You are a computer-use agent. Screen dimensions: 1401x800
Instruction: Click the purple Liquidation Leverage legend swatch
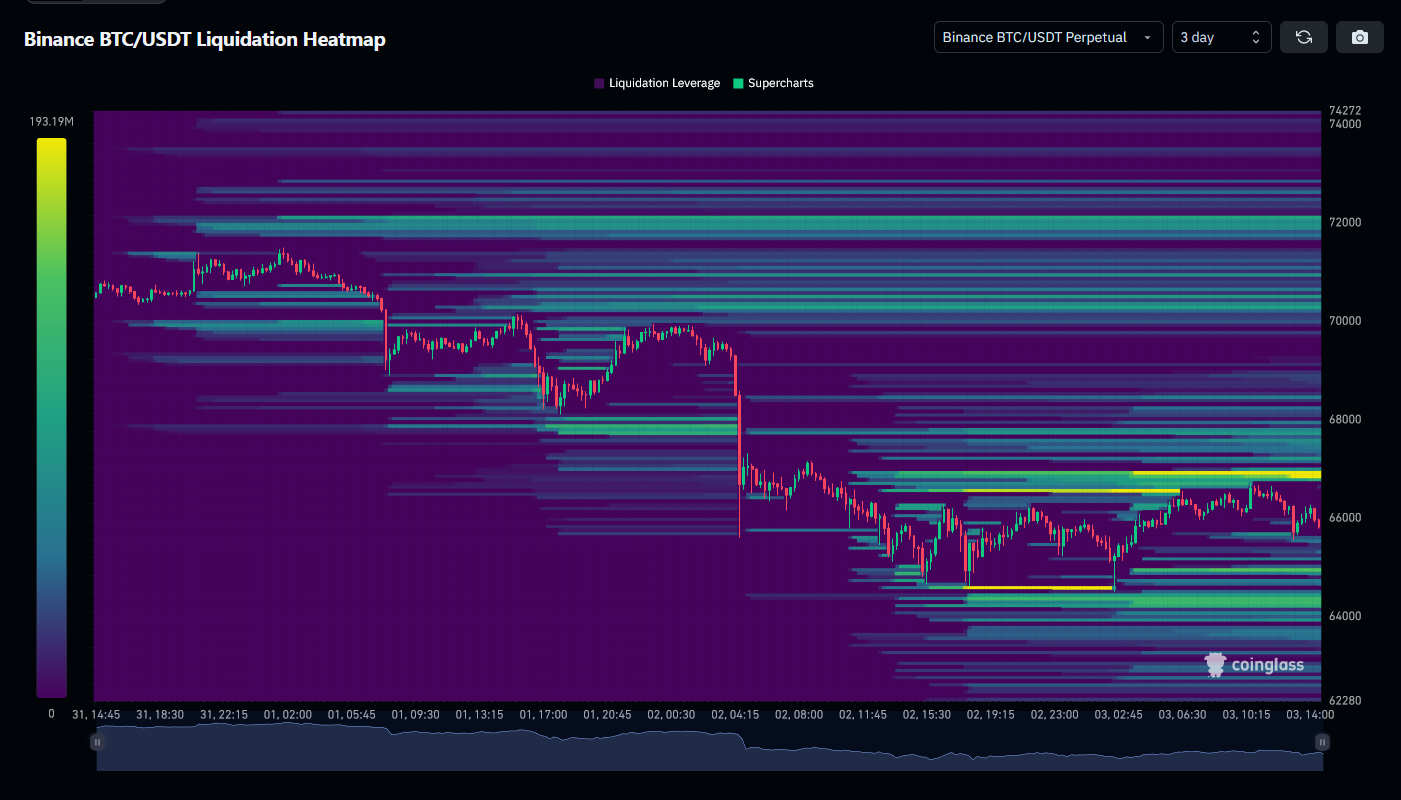(599, 83)
